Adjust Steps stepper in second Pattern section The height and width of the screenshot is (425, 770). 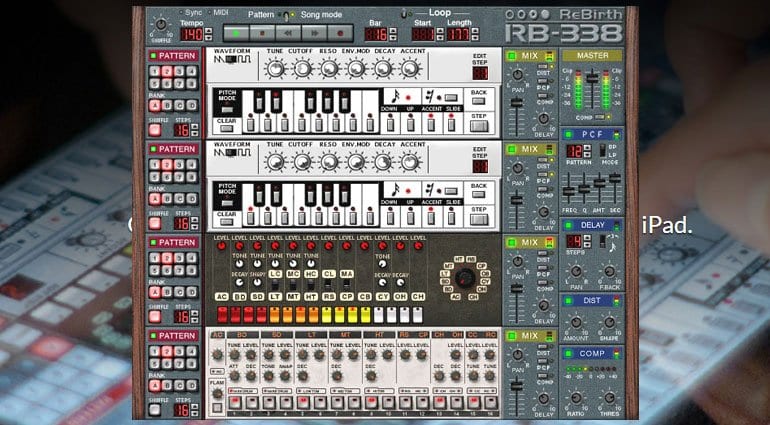point(195,224)
